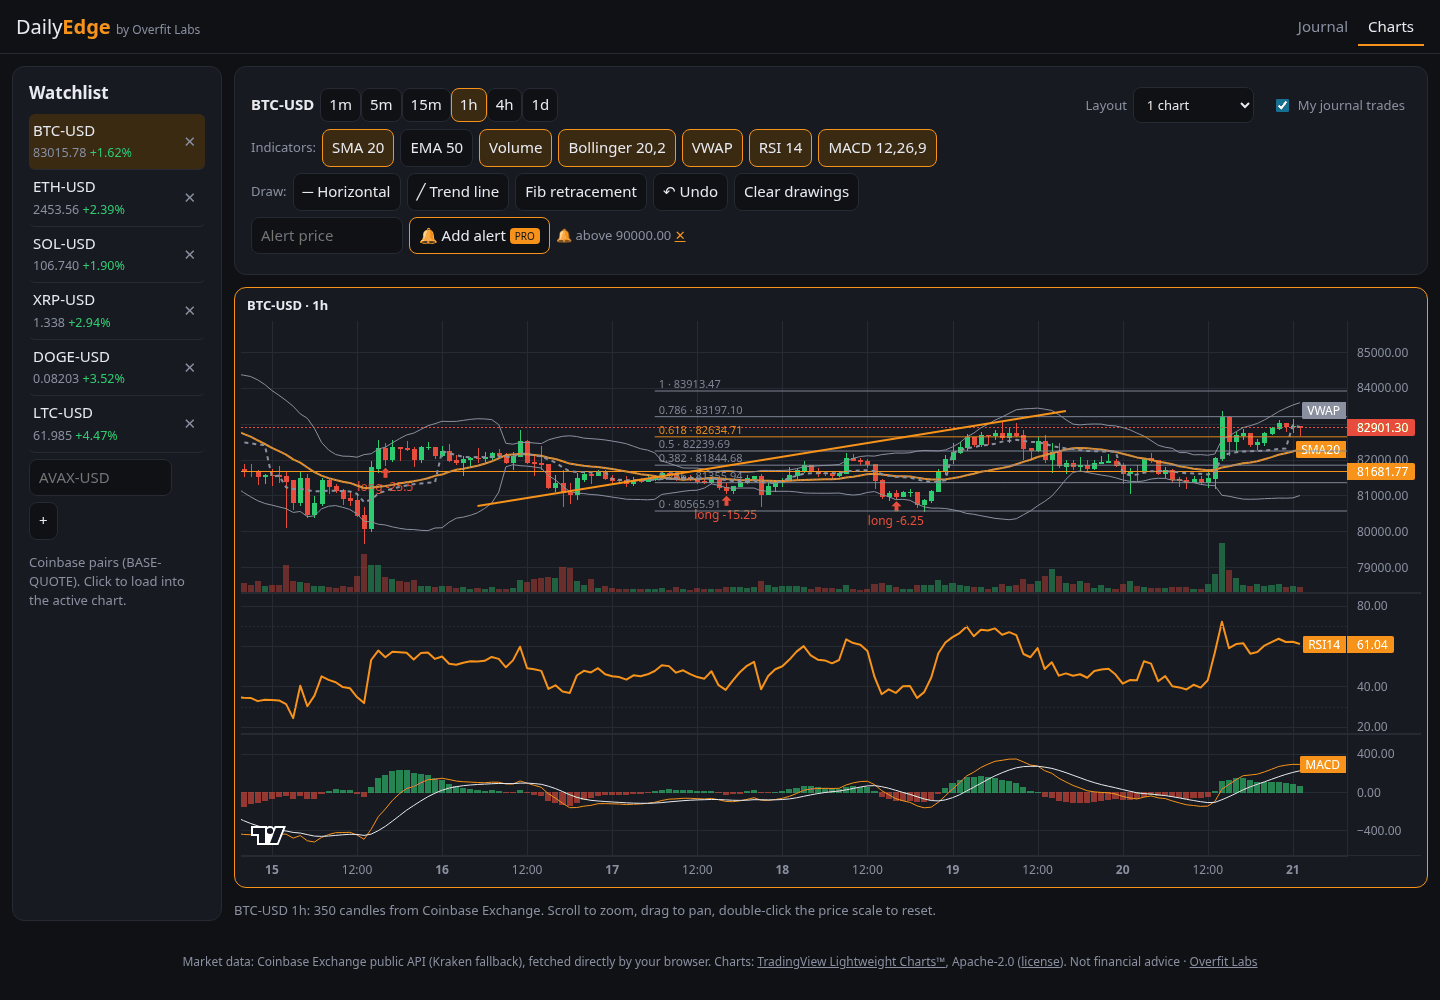Toggle the Bollinger 20,2 indicator

tap(617, 148)
